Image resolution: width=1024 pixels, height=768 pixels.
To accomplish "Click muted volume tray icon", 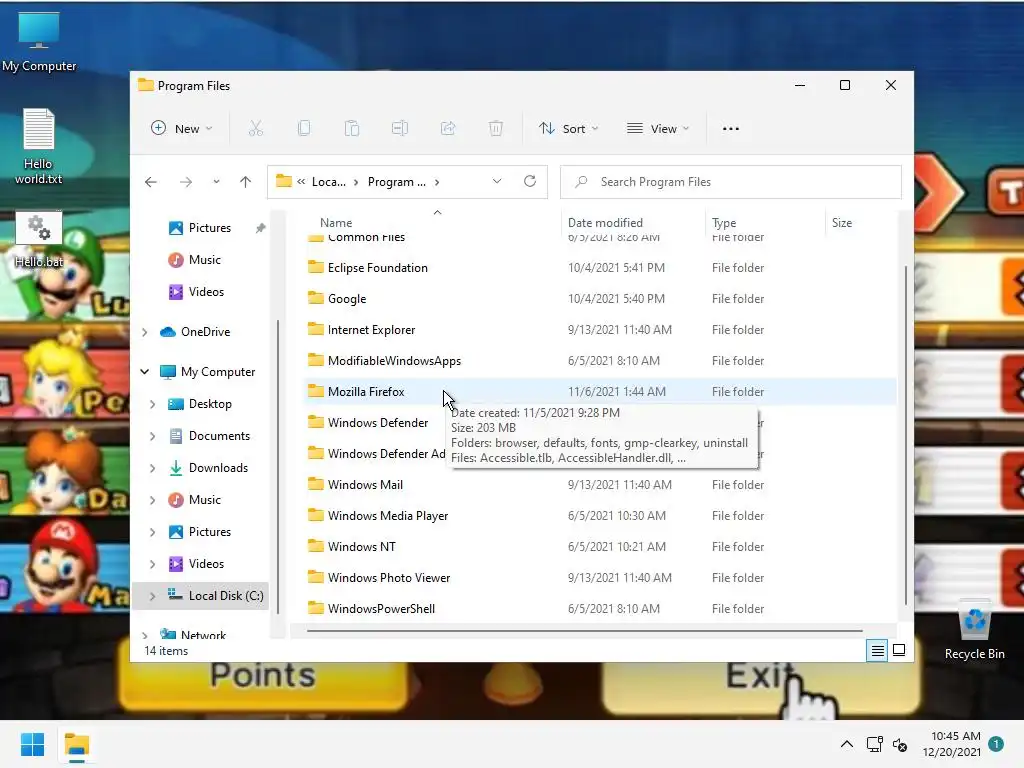I will [900, 744].
